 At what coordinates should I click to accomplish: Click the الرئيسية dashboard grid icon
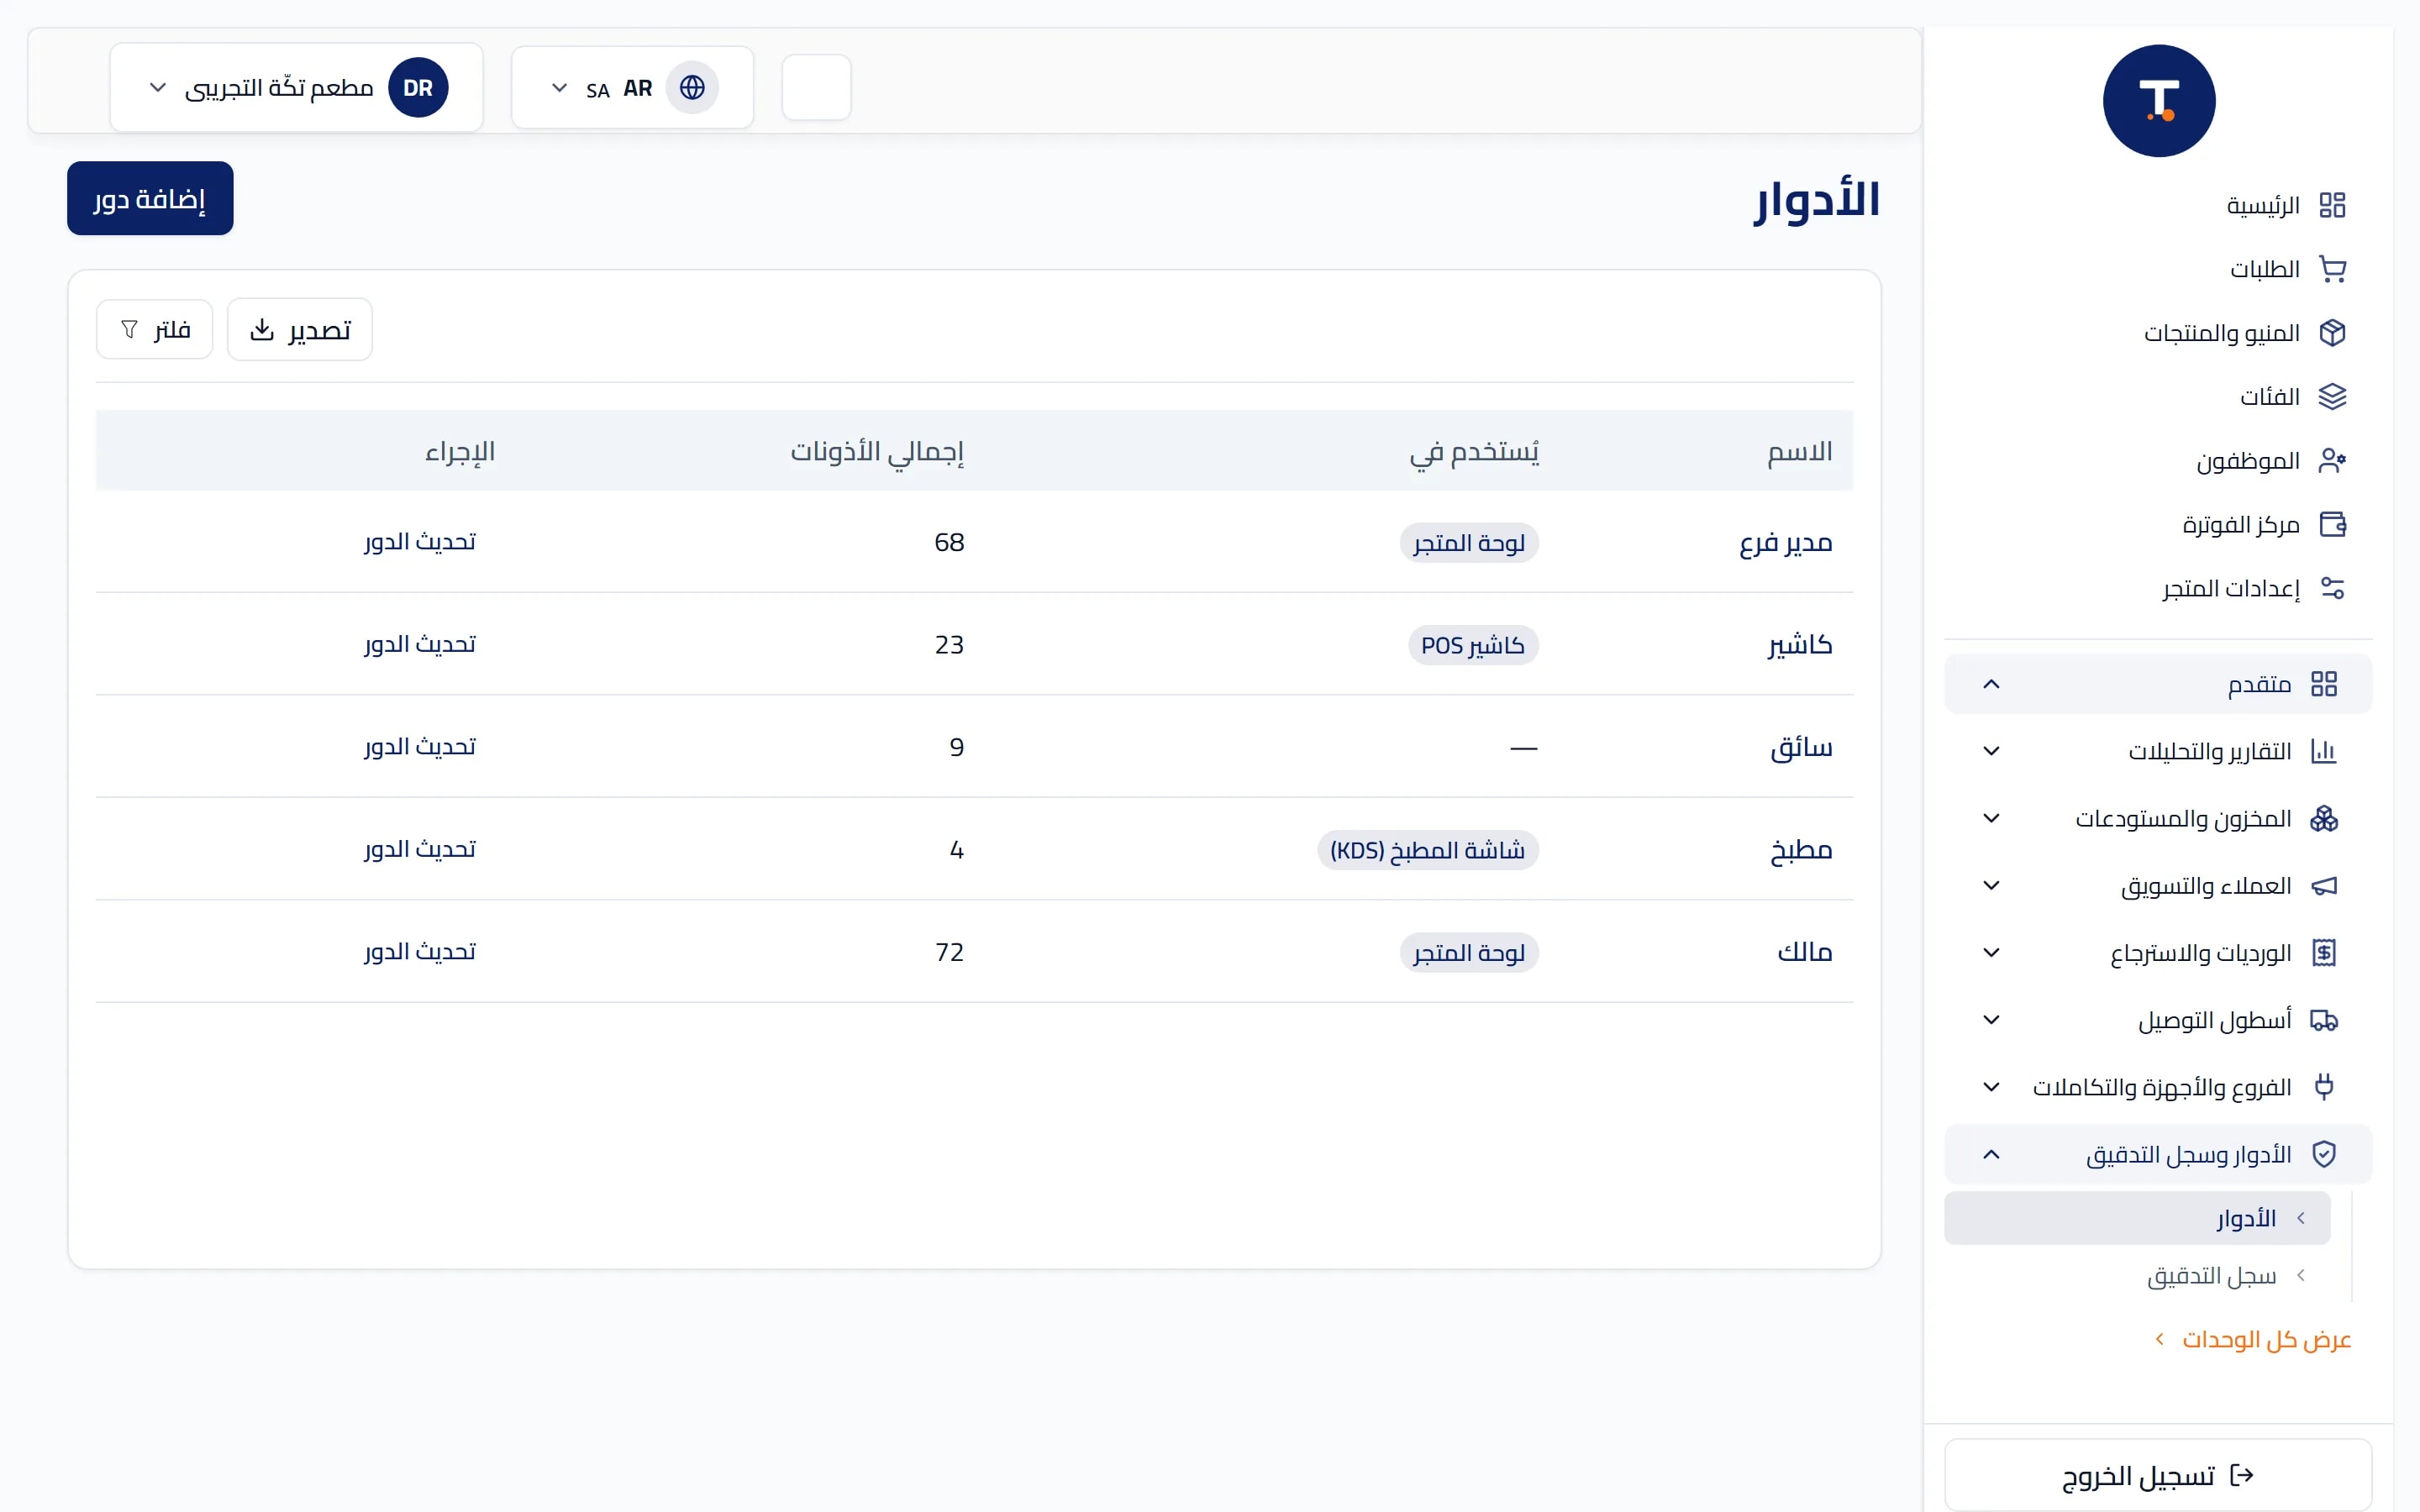(2332, 205)
